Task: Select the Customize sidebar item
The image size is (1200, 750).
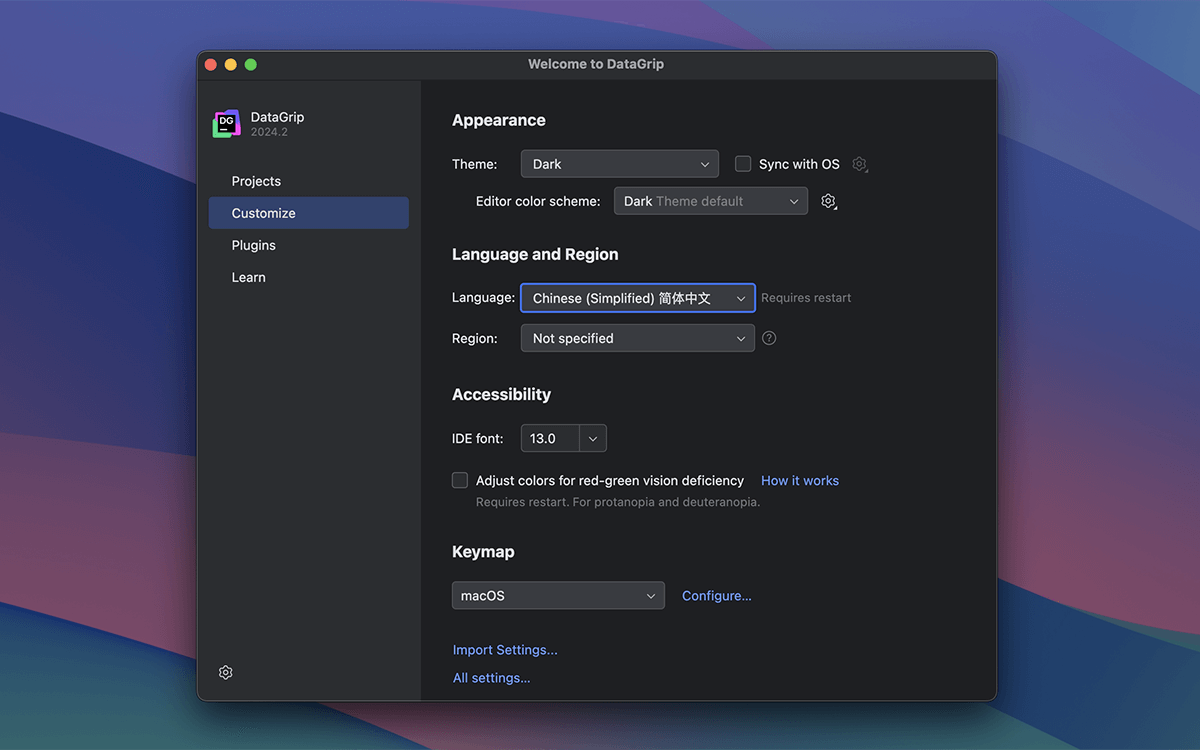Action: click(309, 213)
